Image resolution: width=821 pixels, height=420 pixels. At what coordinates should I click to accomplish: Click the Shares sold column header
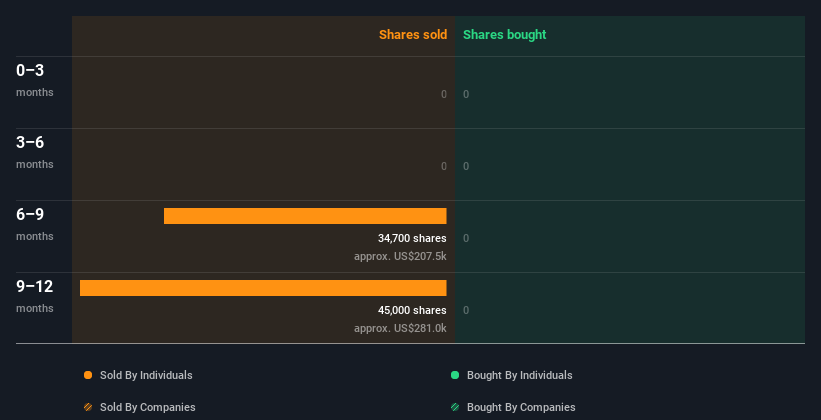tap(412, 35)
